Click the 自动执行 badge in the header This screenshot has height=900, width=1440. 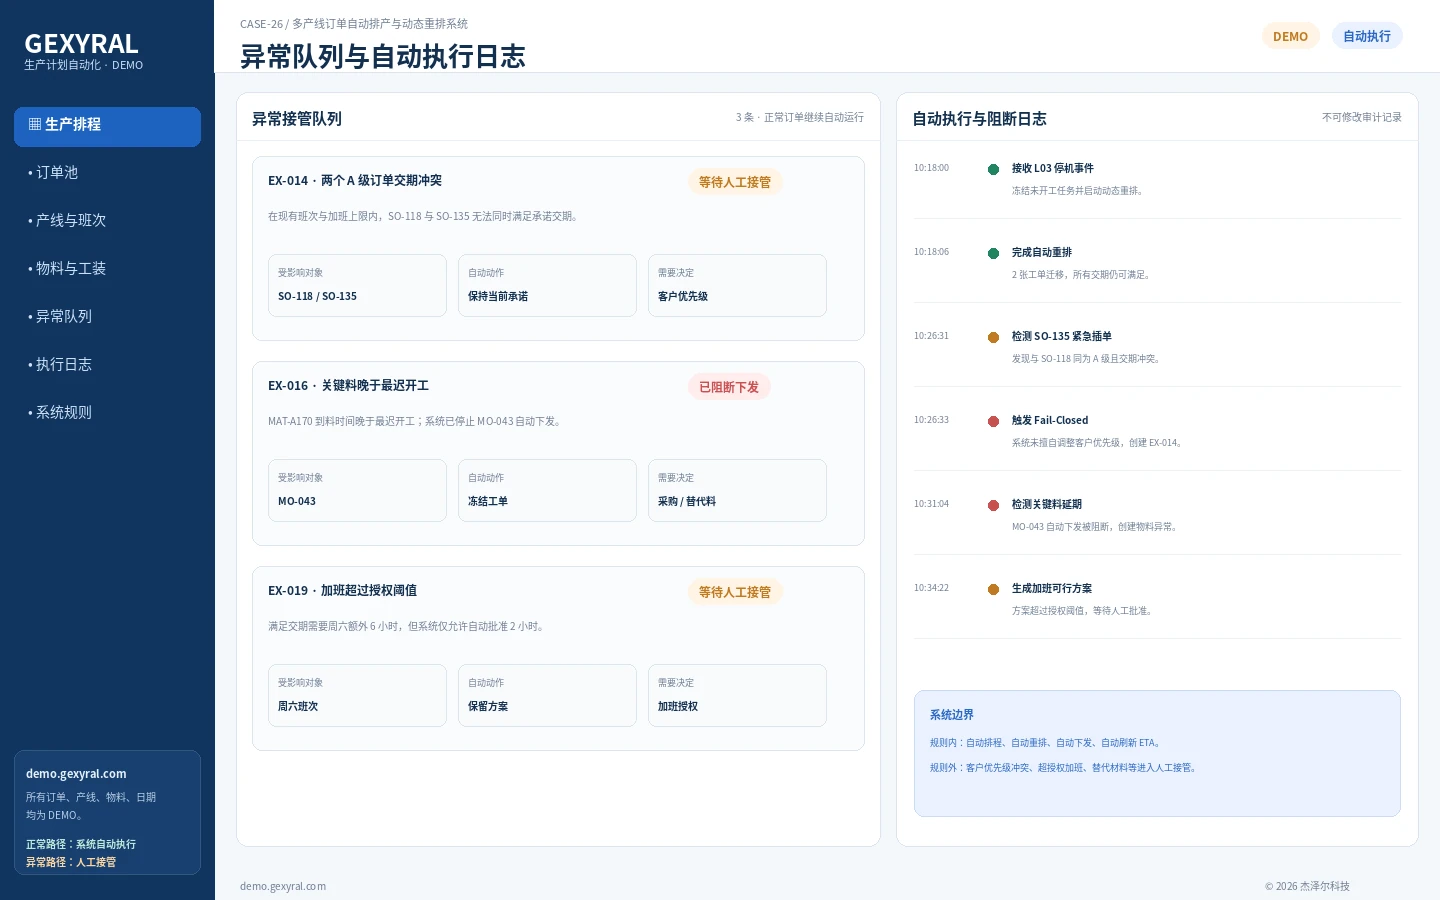(x=1367, y=36)
